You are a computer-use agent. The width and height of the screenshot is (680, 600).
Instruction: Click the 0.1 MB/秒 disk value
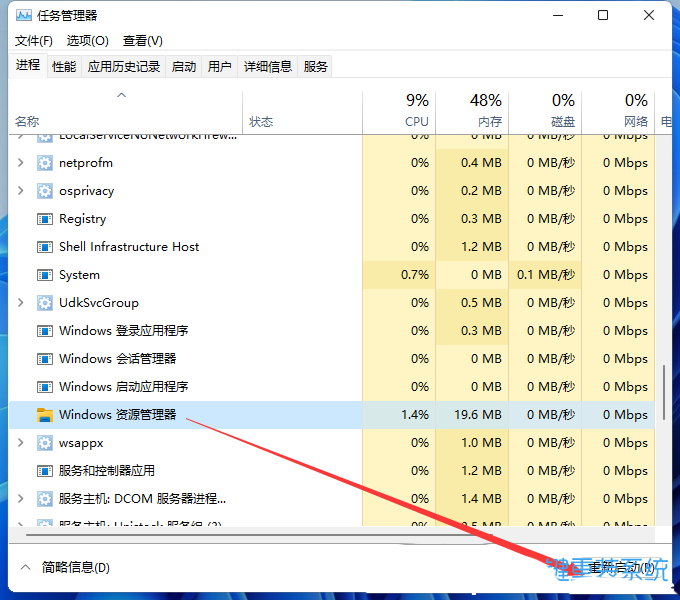pos(546,275)
